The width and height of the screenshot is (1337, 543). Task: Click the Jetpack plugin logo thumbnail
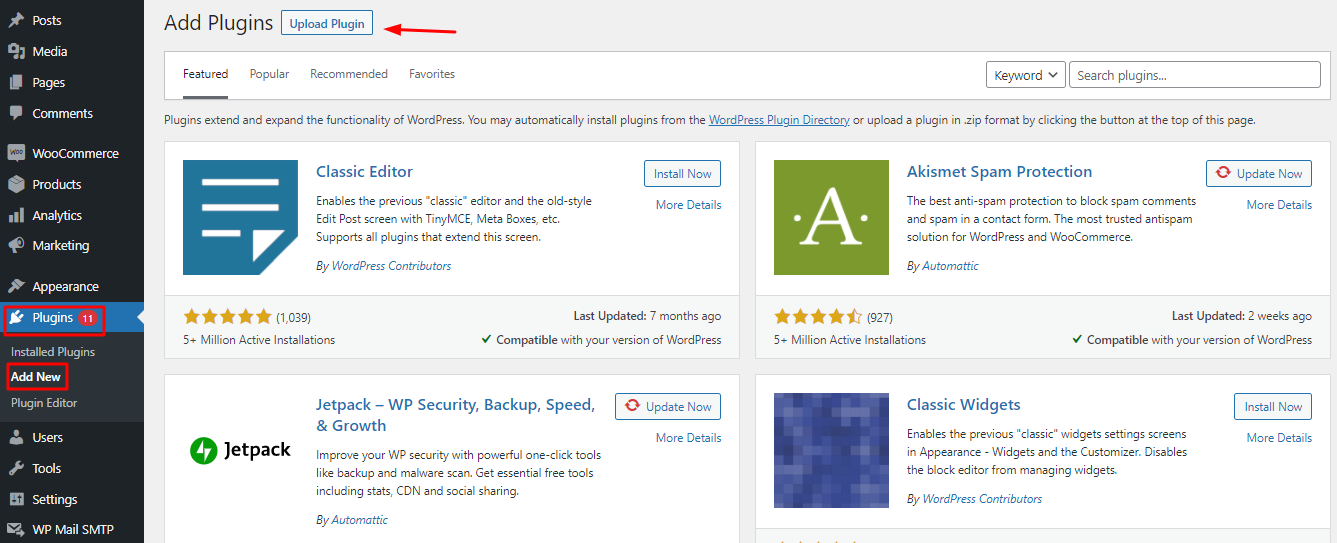[x=240, y=450]
